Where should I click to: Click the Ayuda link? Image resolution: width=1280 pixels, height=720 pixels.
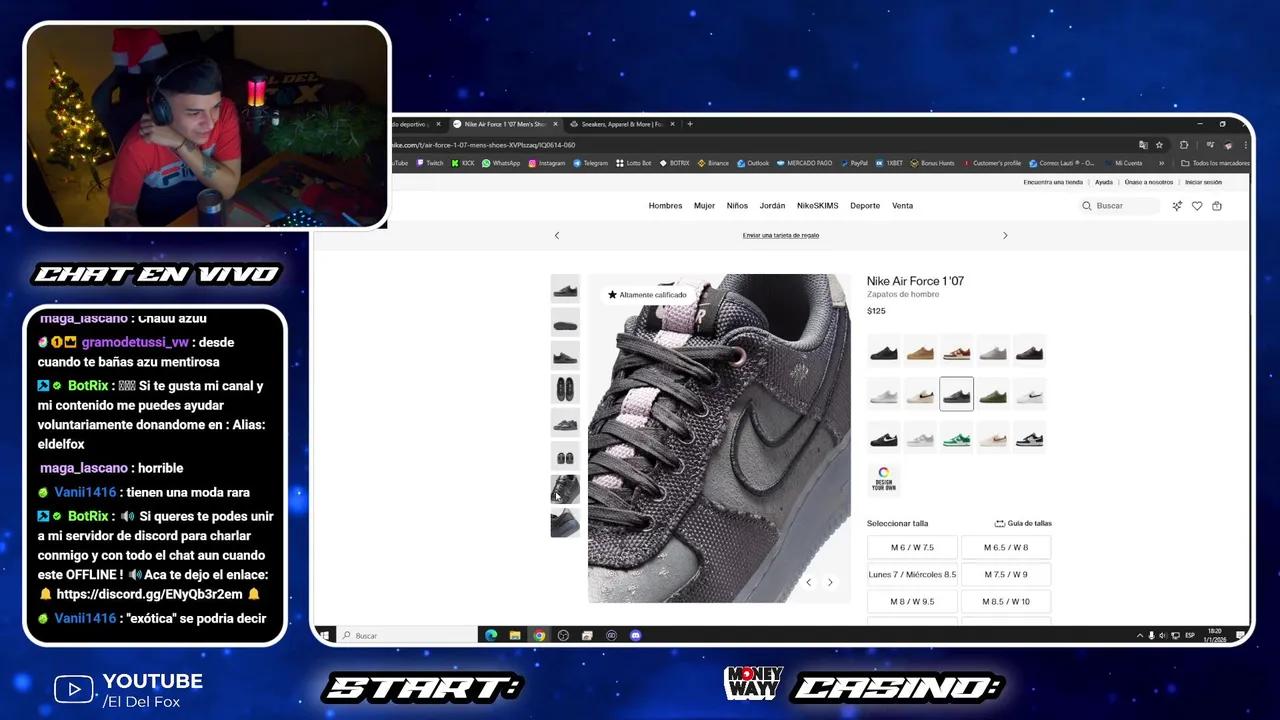coord(1103,182)
